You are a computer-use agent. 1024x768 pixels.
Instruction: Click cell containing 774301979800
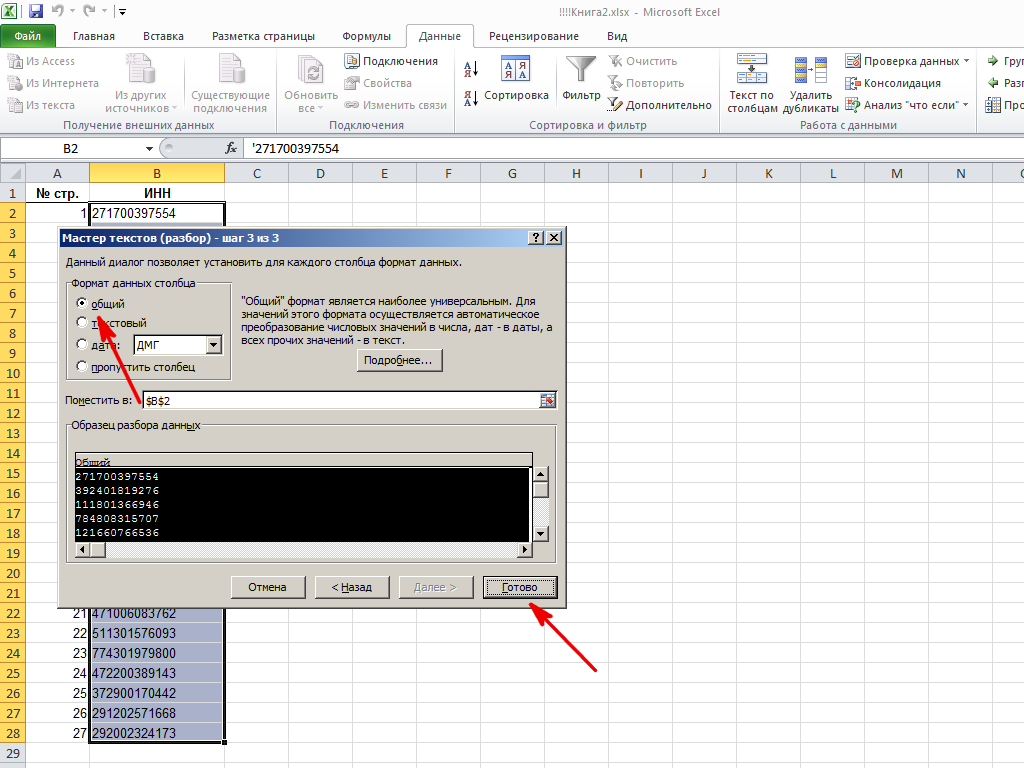(157, 653)
